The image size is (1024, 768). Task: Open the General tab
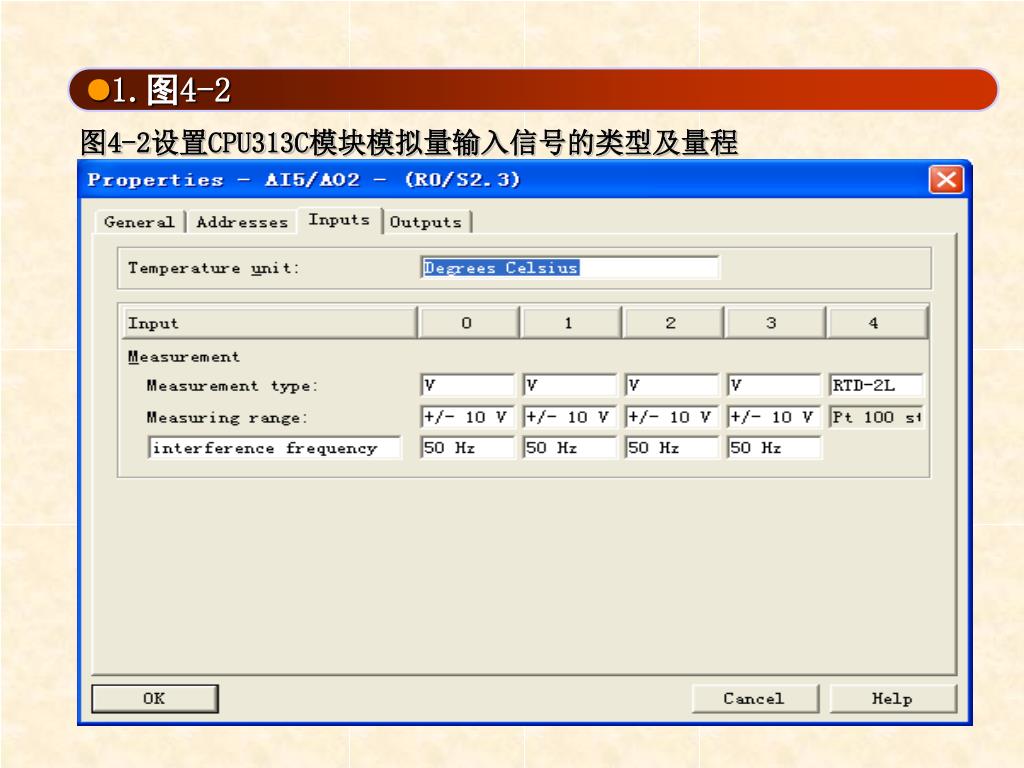click(x=139, y=222)
